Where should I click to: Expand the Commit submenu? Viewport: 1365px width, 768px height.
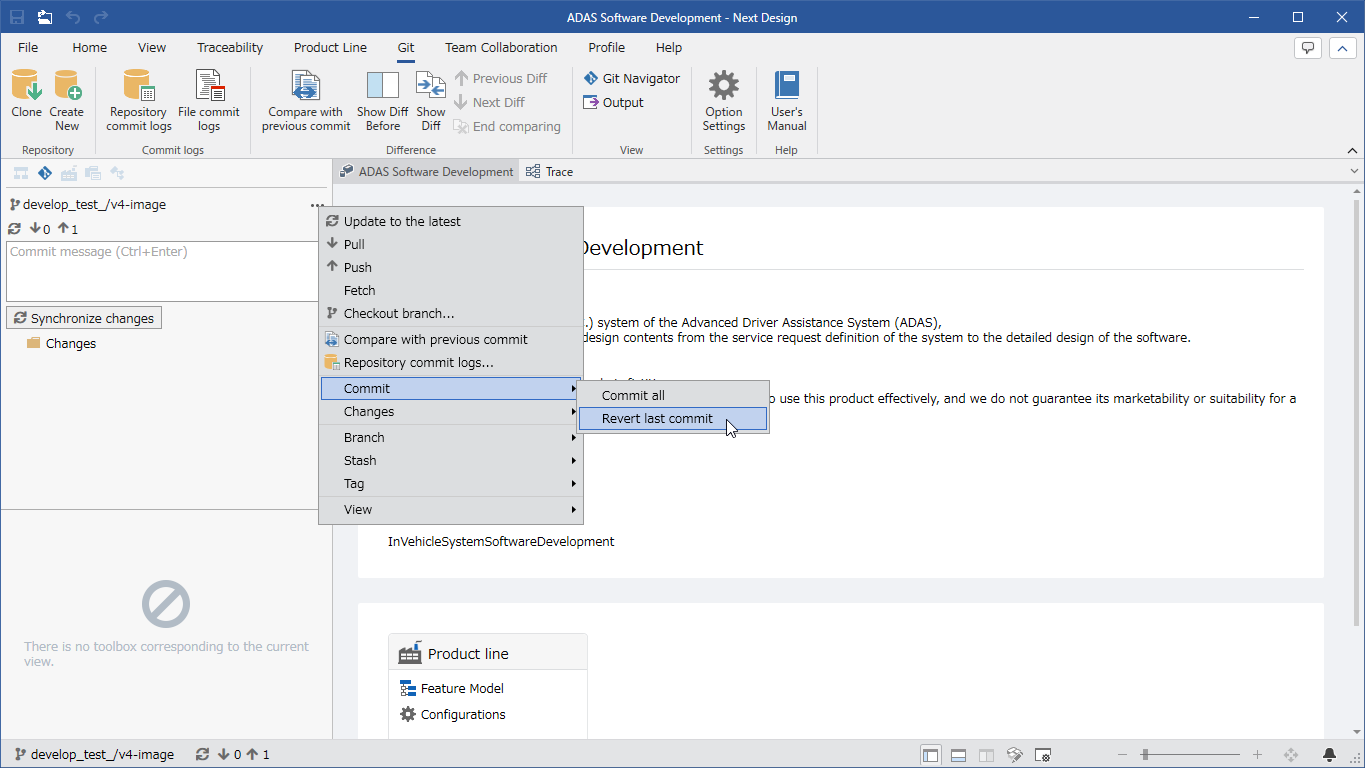(451, 388)
